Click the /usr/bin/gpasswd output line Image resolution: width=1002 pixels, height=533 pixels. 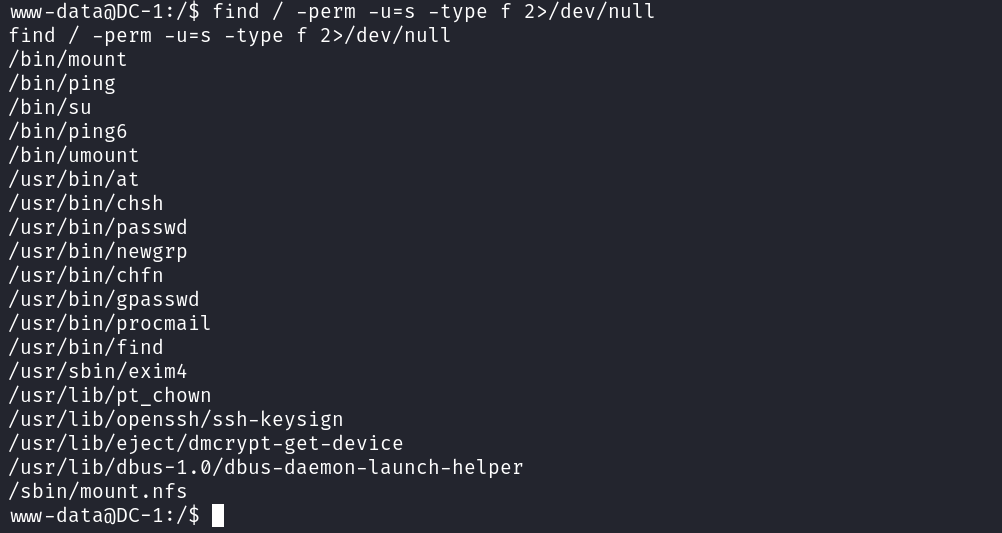104,299
